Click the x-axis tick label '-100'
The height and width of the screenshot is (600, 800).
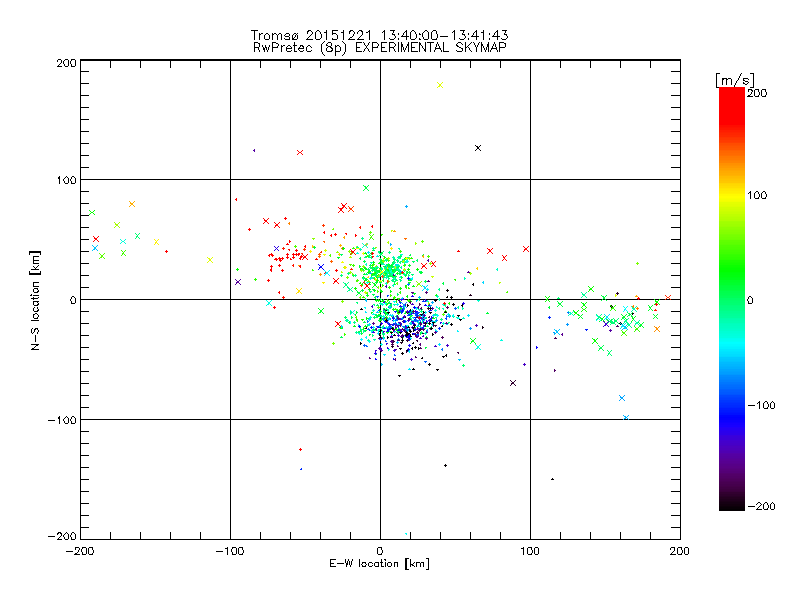pyautogui.click(x=230, y=551)
